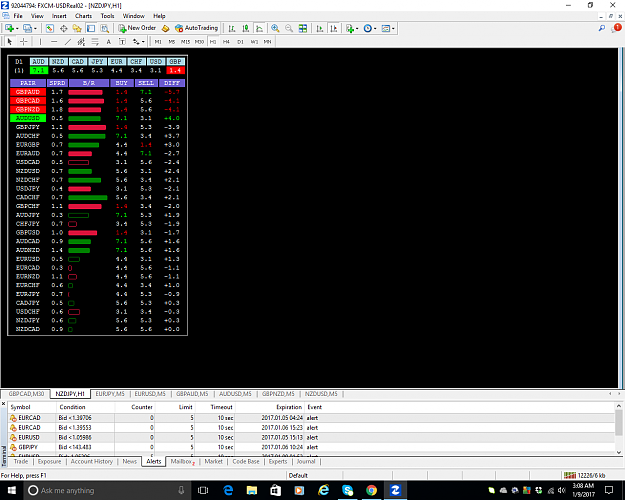Open the File menu
This screenshot has height=500, width=625.
click(18, 16)
